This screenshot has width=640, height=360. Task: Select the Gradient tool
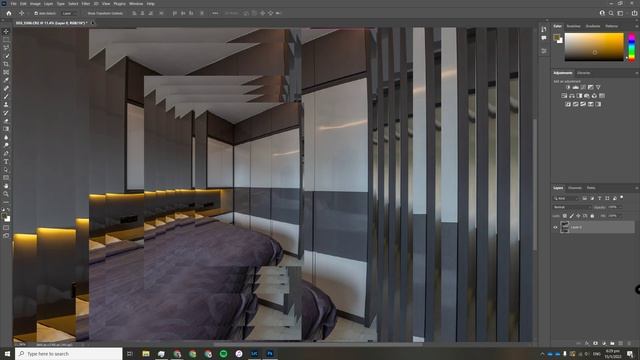(6, 129)
